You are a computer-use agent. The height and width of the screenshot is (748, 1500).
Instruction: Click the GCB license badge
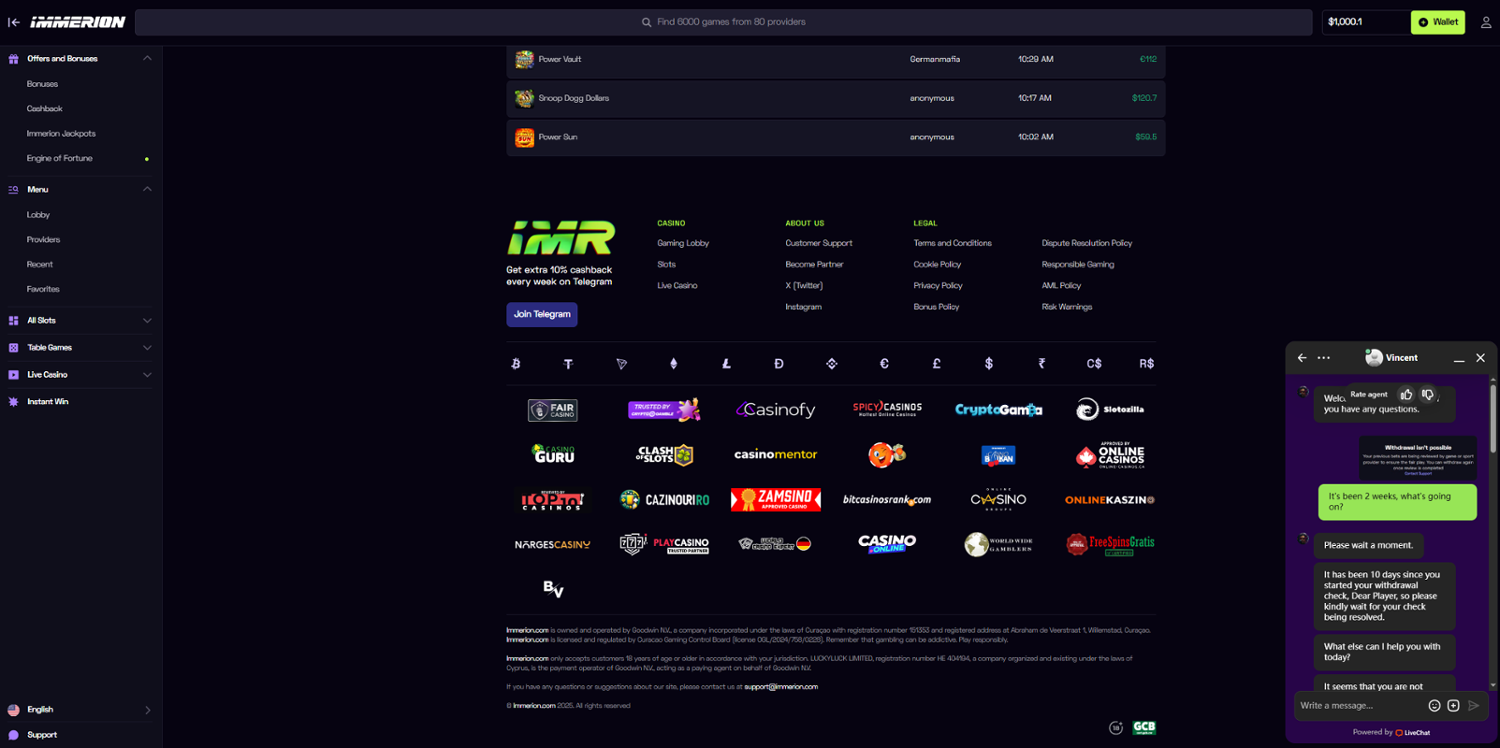pyautogui.click(x=1144, y=727)
